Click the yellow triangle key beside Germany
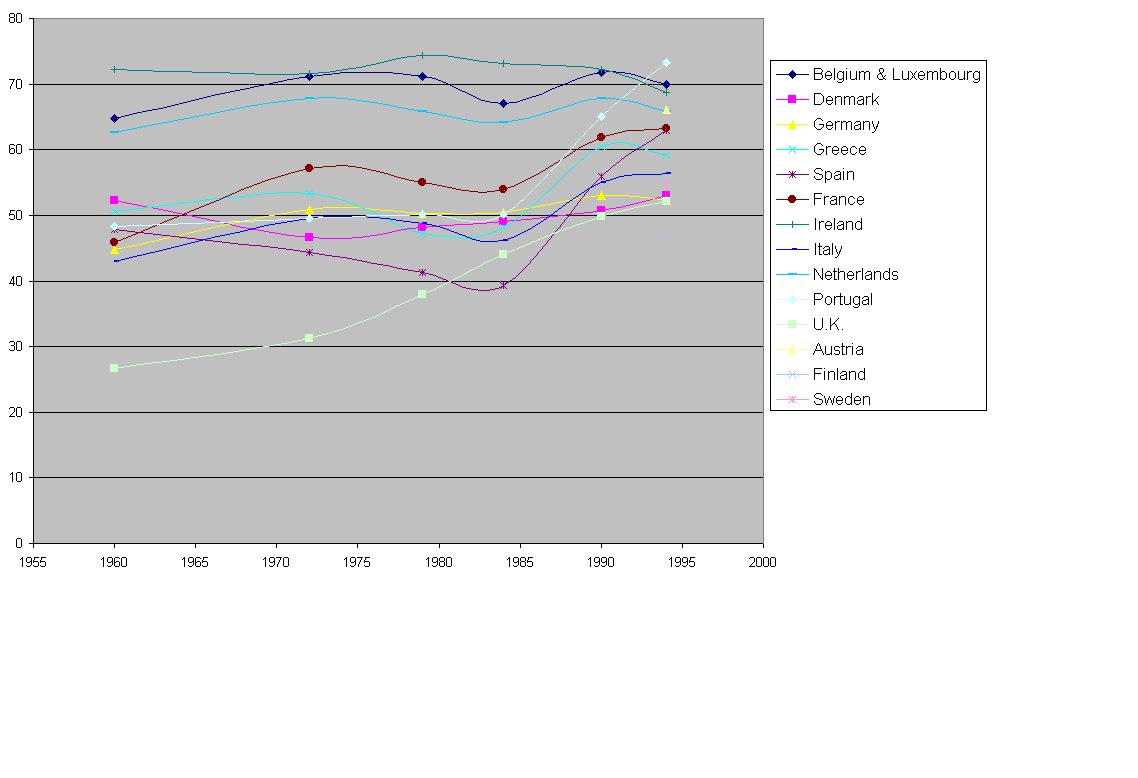Image resolution: width=1138 pixels, height=778 pixels. pos(793,124)
